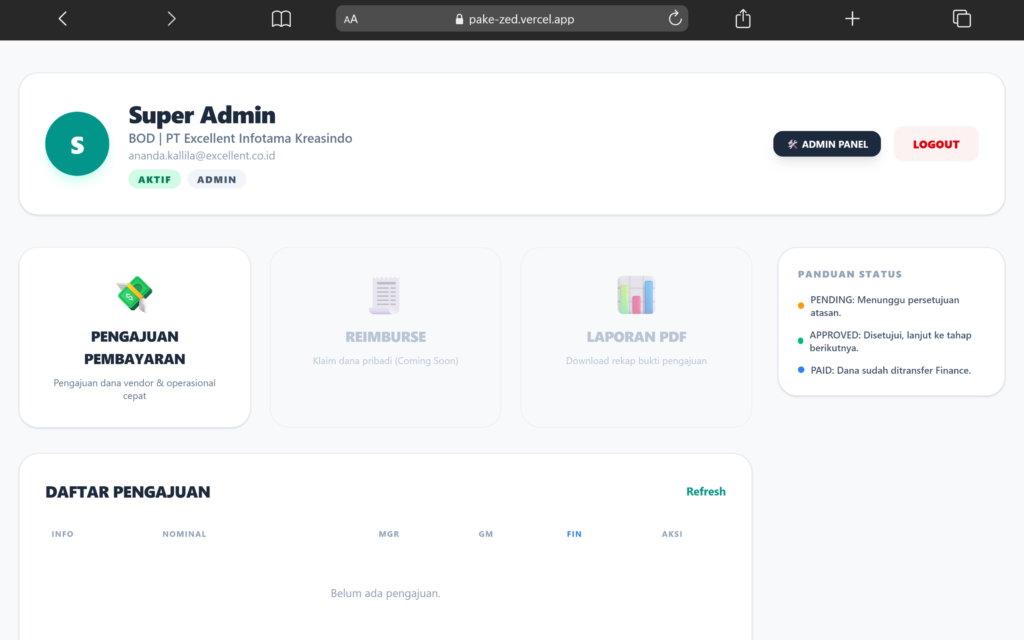Click the green S profile avatar

click(77, 144)
